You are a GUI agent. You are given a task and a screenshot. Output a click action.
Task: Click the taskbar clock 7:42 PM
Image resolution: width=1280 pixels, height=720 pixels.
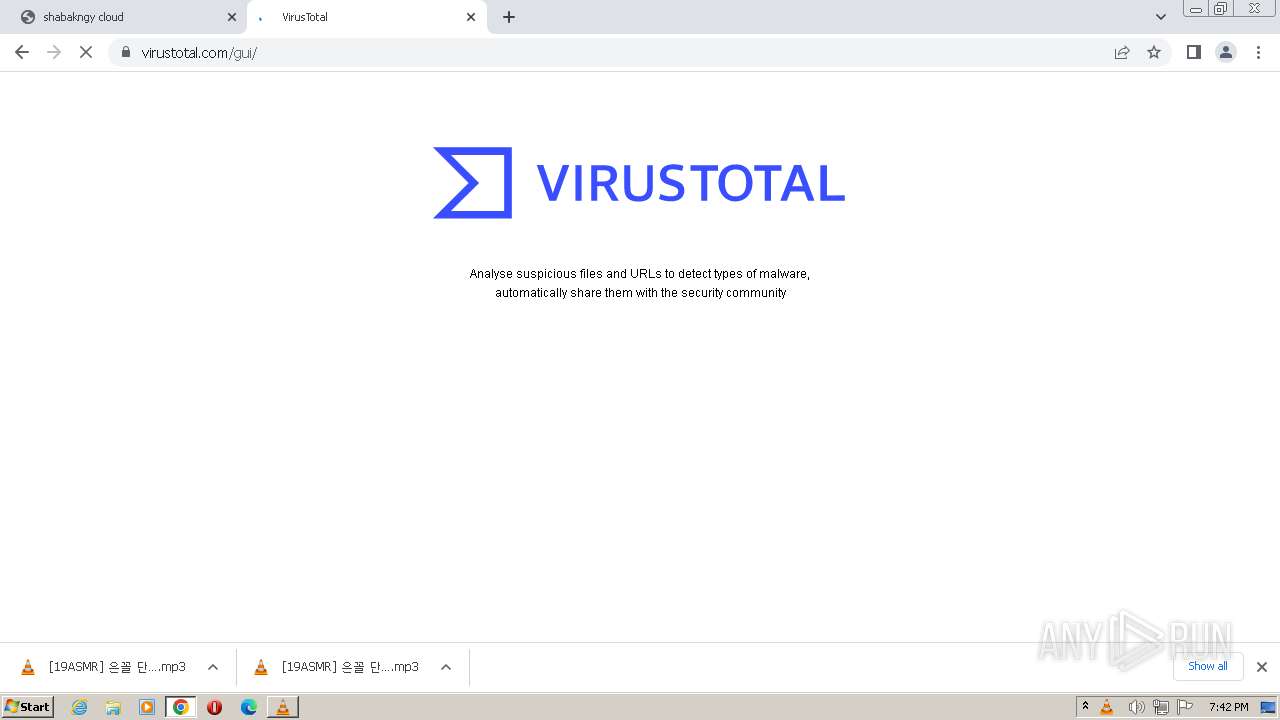[1228, 707]
